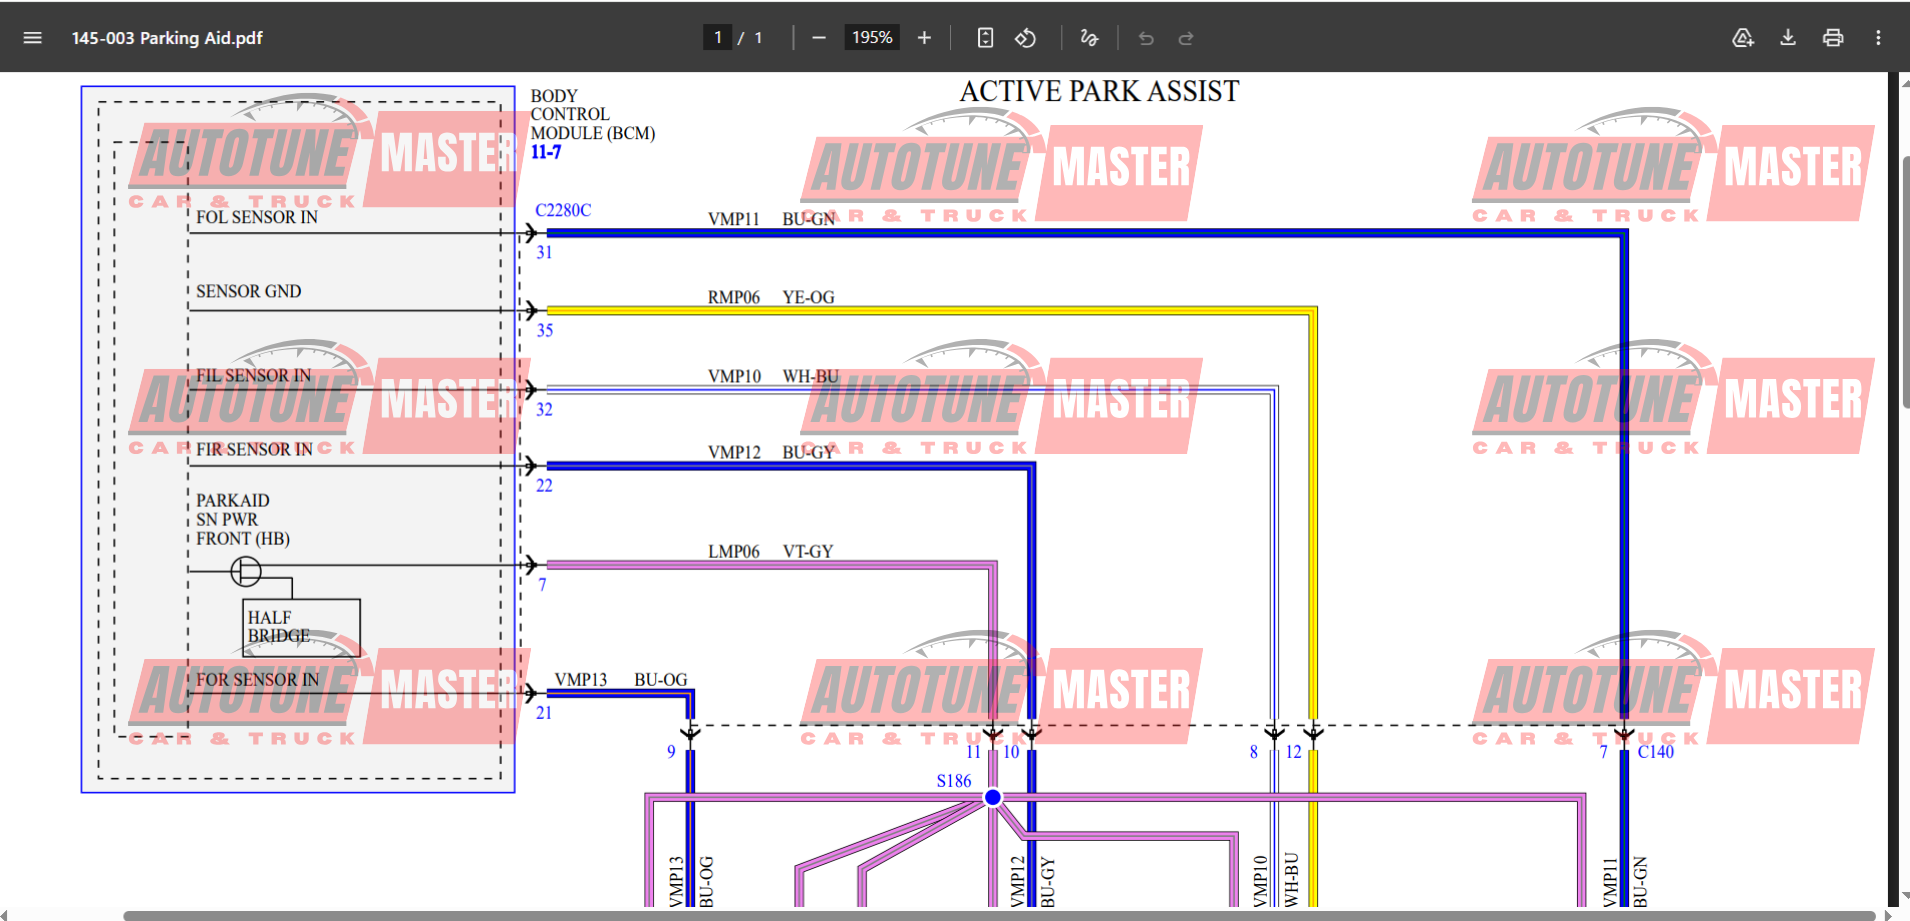Click the blue 11-7 reference link

click(546, 152)
